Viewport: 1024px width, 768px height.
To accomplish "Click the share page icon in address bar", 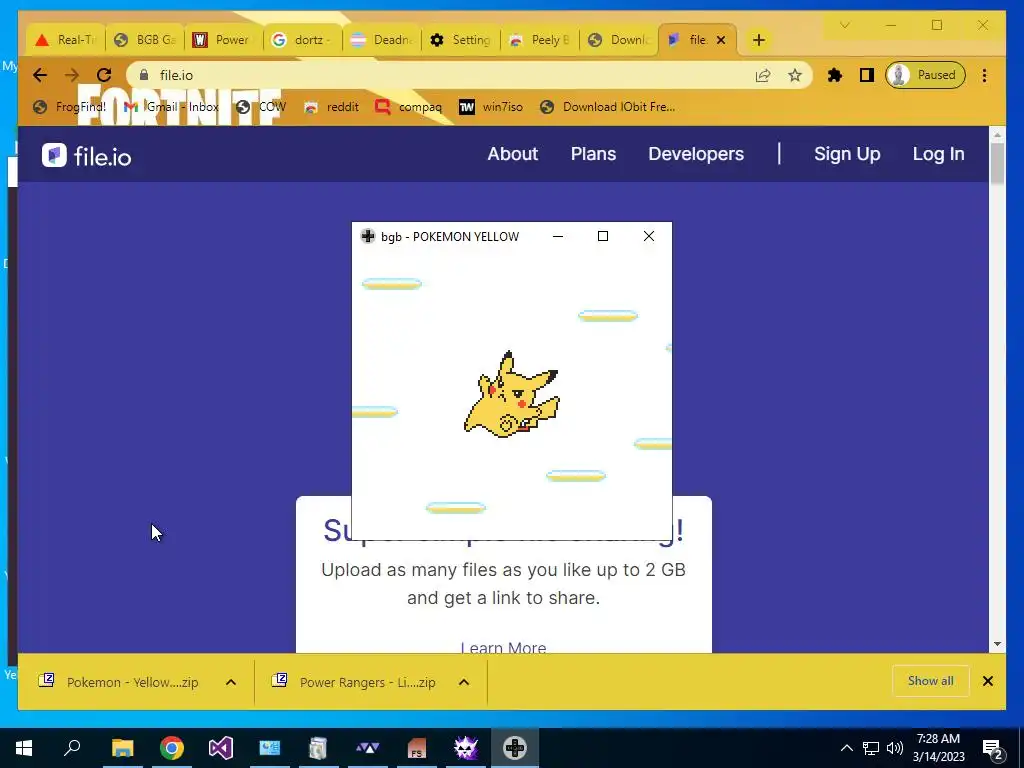I will 763,76.
